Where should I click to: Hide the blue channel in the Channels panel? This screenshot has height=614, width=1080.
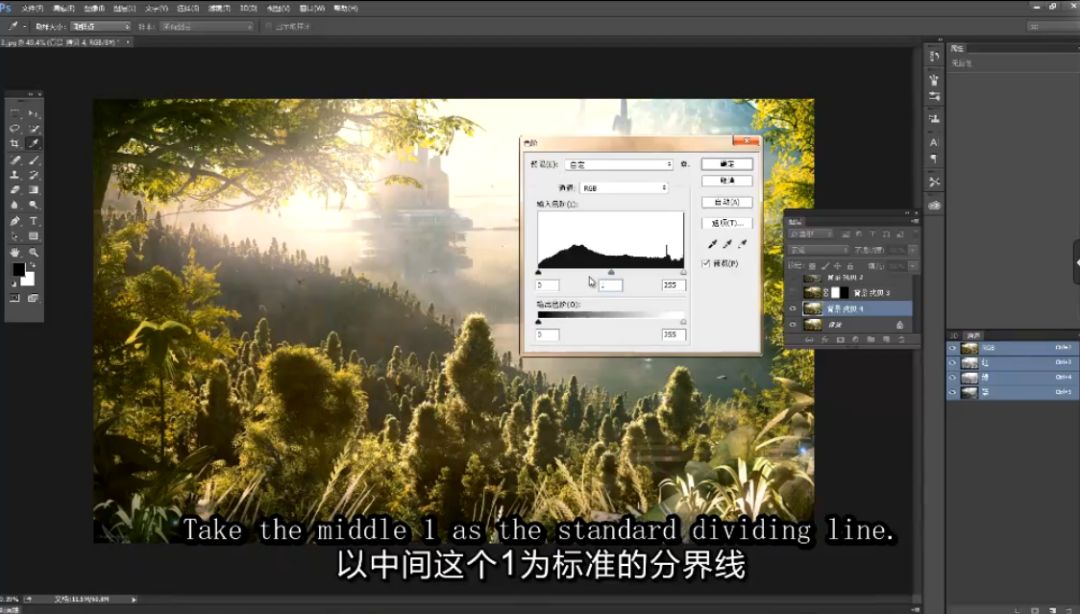point(951,391)
